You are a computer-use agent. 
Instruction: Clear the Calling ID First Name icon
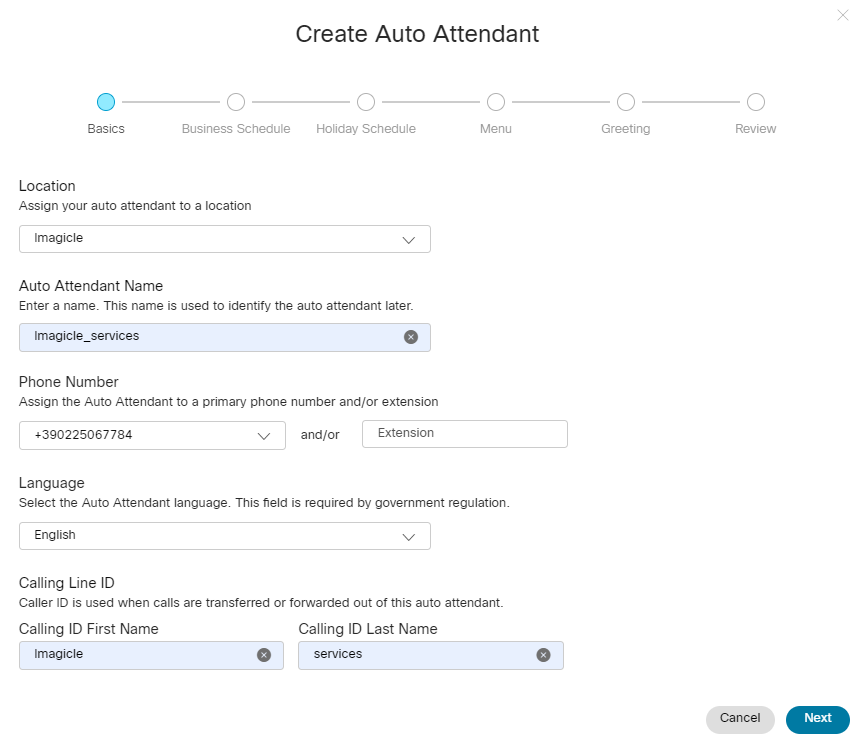click(264, 655)
